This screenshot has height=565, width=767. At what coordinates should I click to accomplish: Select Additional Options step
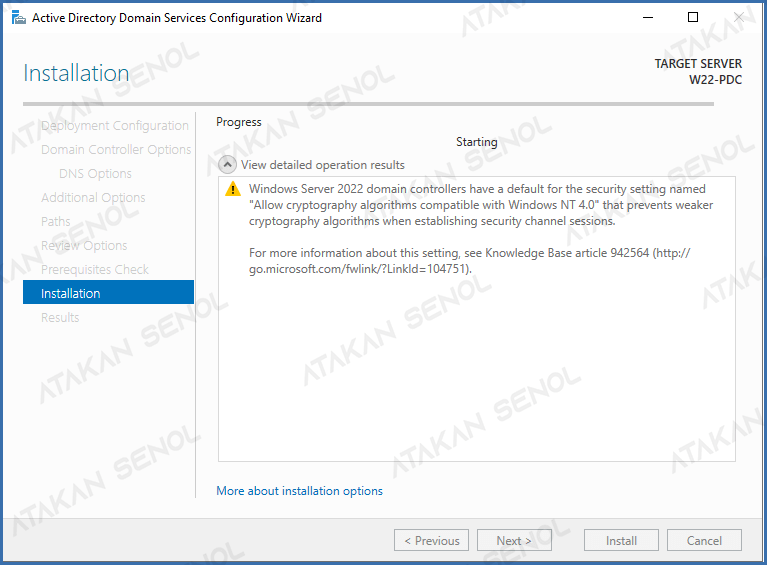click(x=93, y=198)
